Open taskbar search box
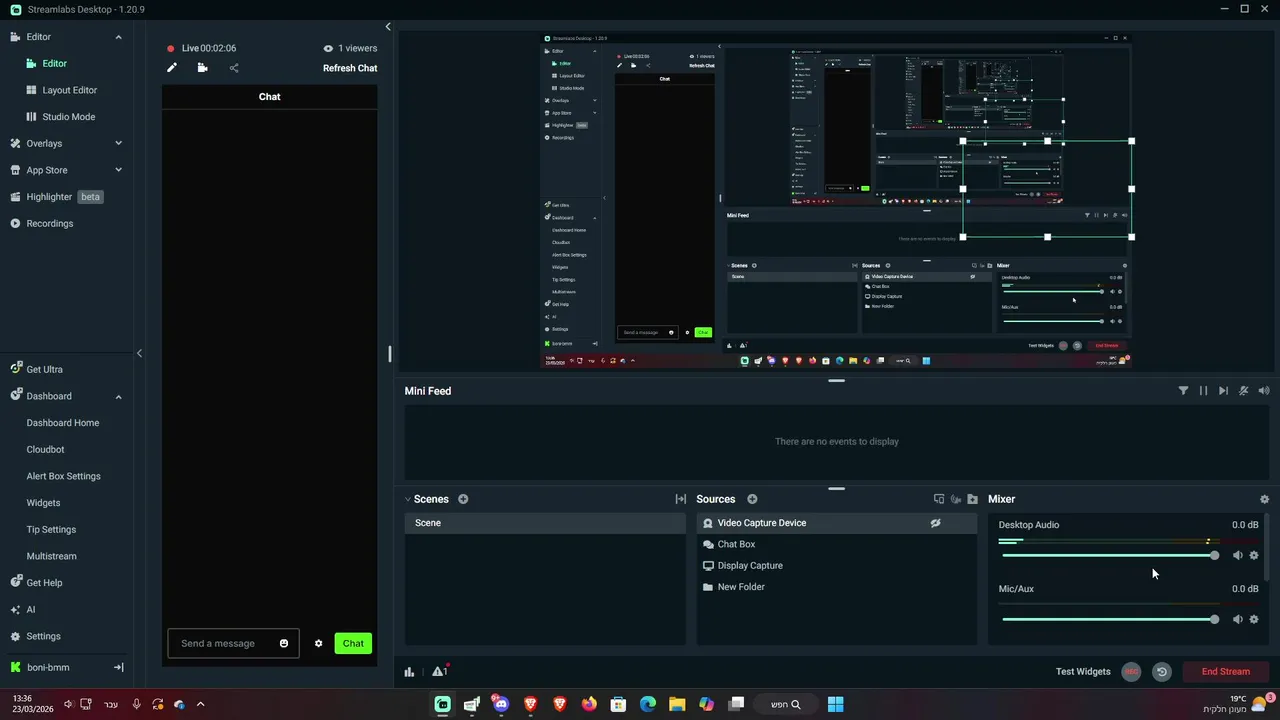 pos(785,704)
